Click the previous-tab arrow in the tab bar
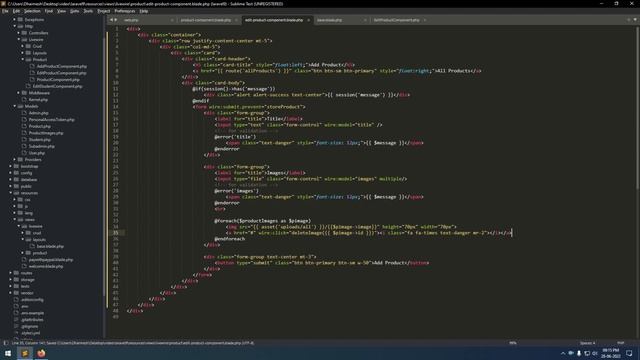The image size is (640, 360). pyautogui.click(x=111, y=20)
